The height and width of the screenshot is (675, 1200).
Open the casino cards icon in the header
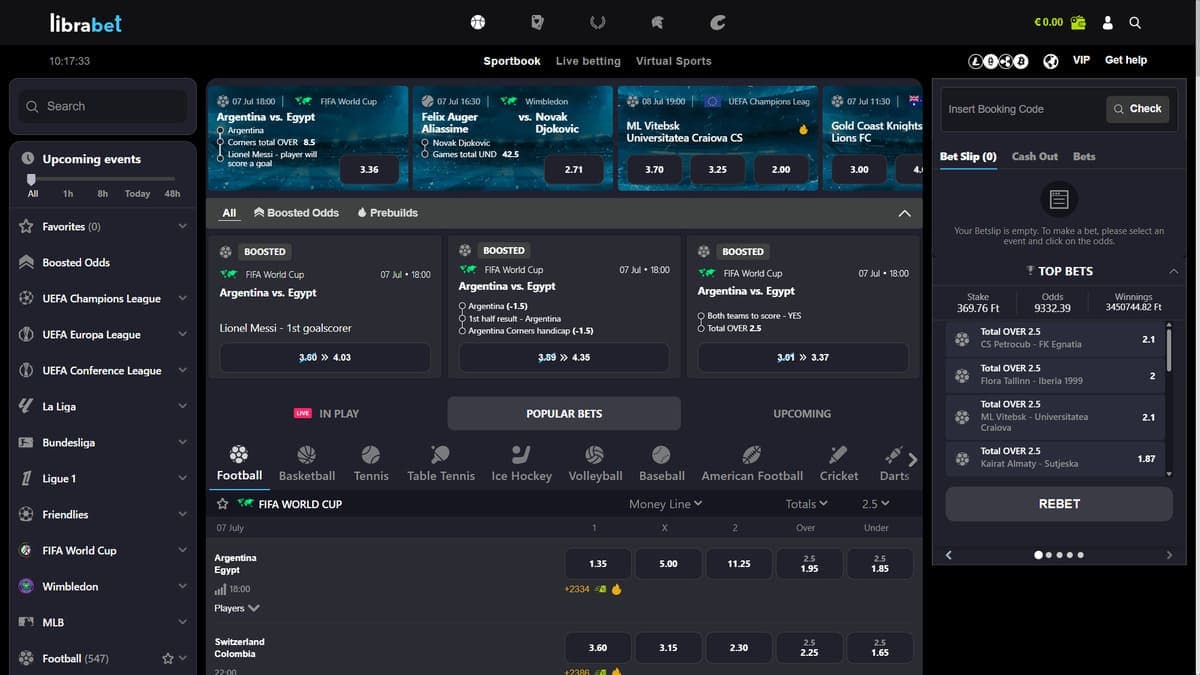click(x=538, y=22)
